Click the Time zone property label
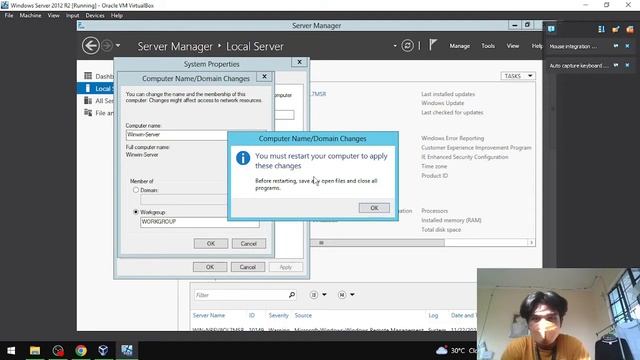Viewport: 640px width, 360px height. click(434, 167)
